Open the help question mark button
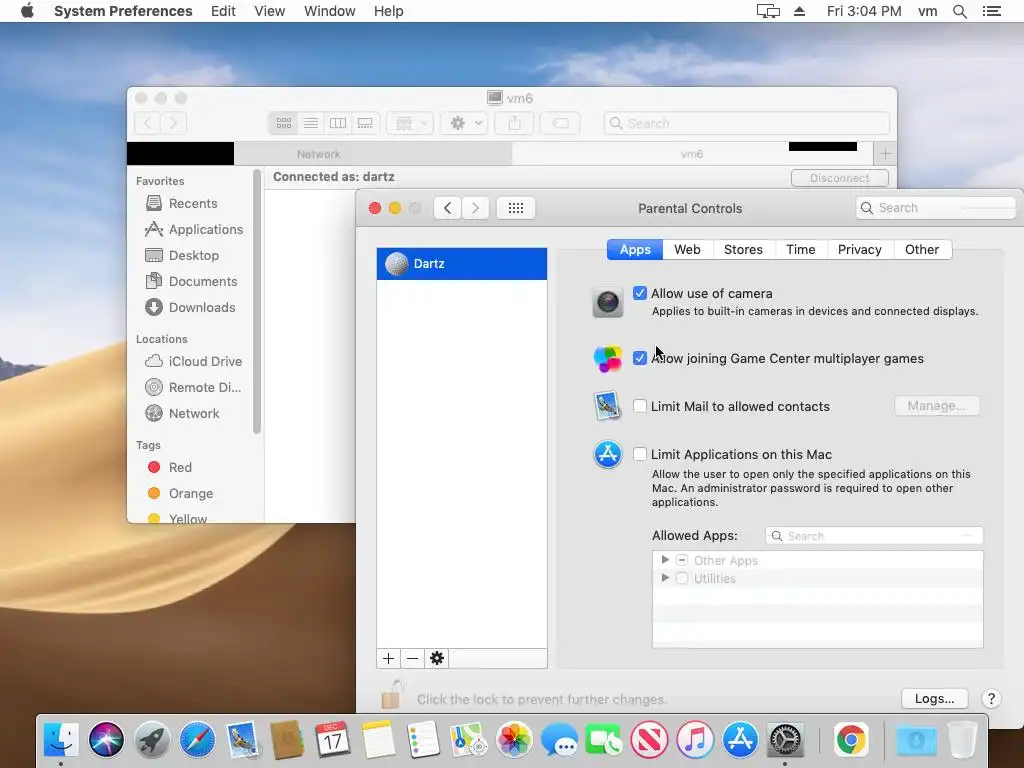 point(991,699)
